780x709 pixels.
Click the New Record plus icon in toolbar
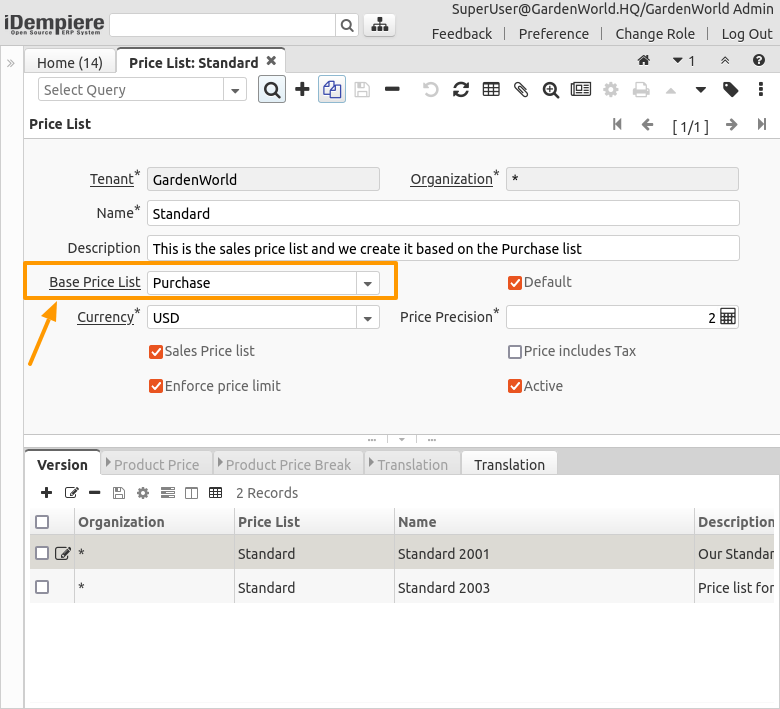coord(302,90)
